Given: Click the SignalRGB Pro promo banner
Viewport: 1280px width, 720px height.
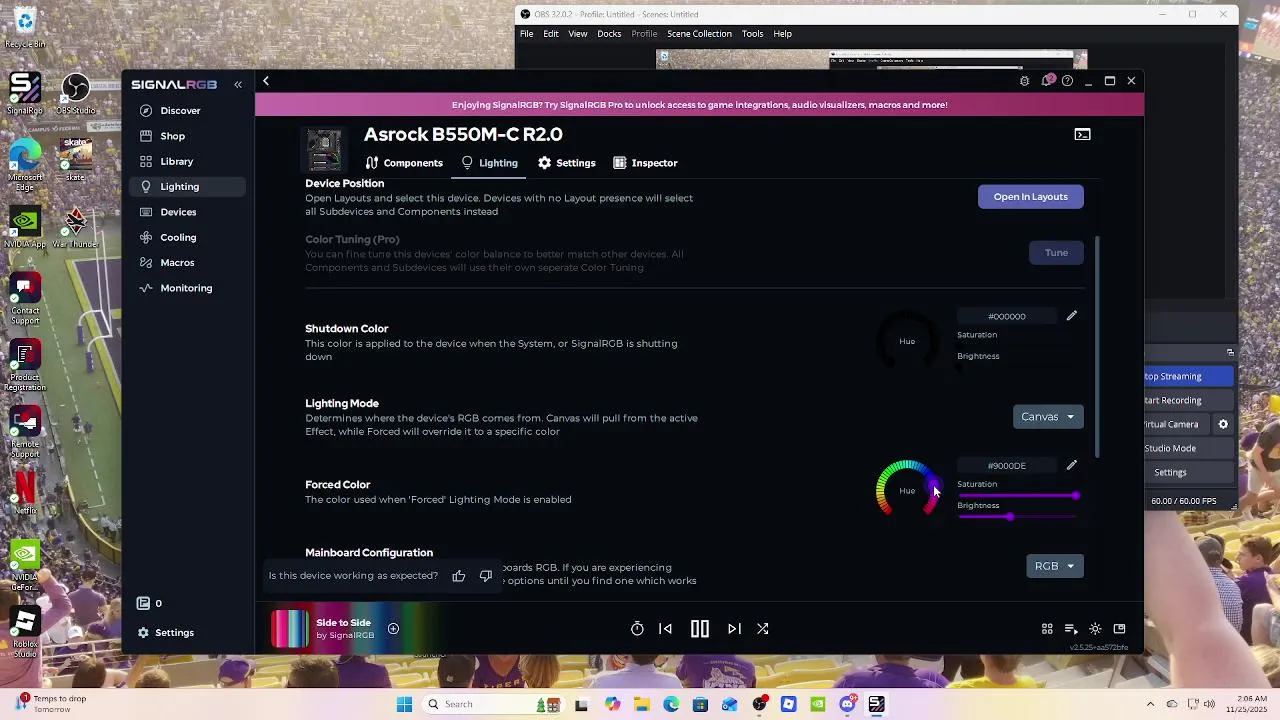Looking at the screenshot, I should tap(699, 104).
